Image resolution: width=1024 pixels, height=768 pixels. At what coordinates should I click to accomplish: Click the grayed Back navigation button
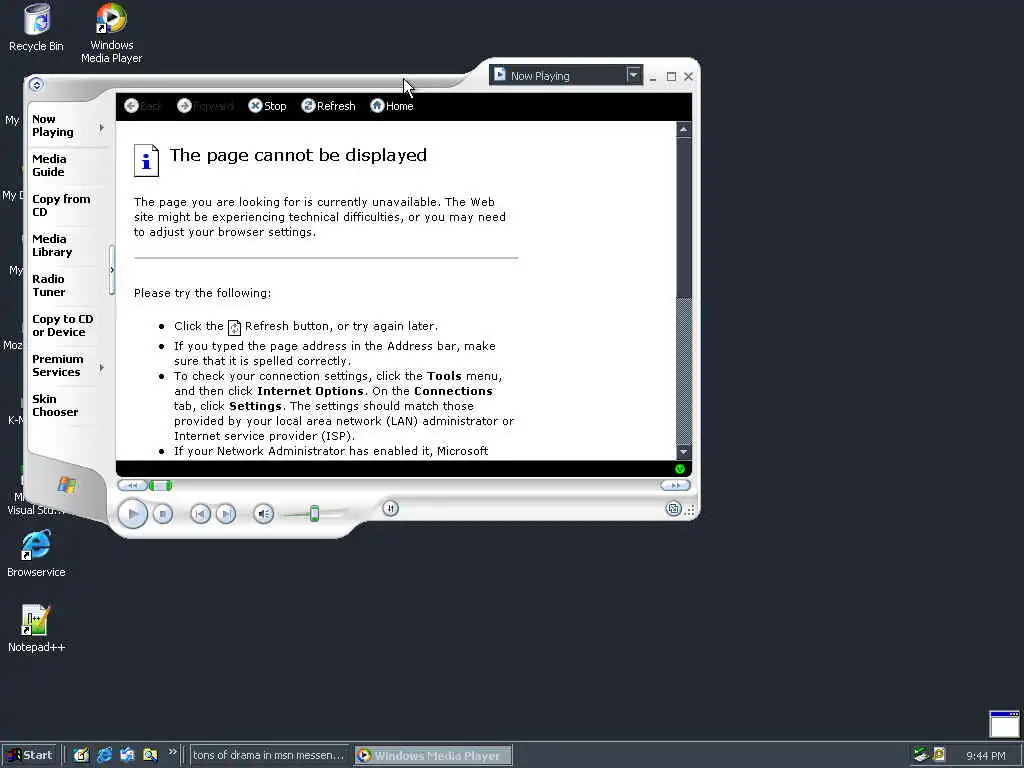142,106
